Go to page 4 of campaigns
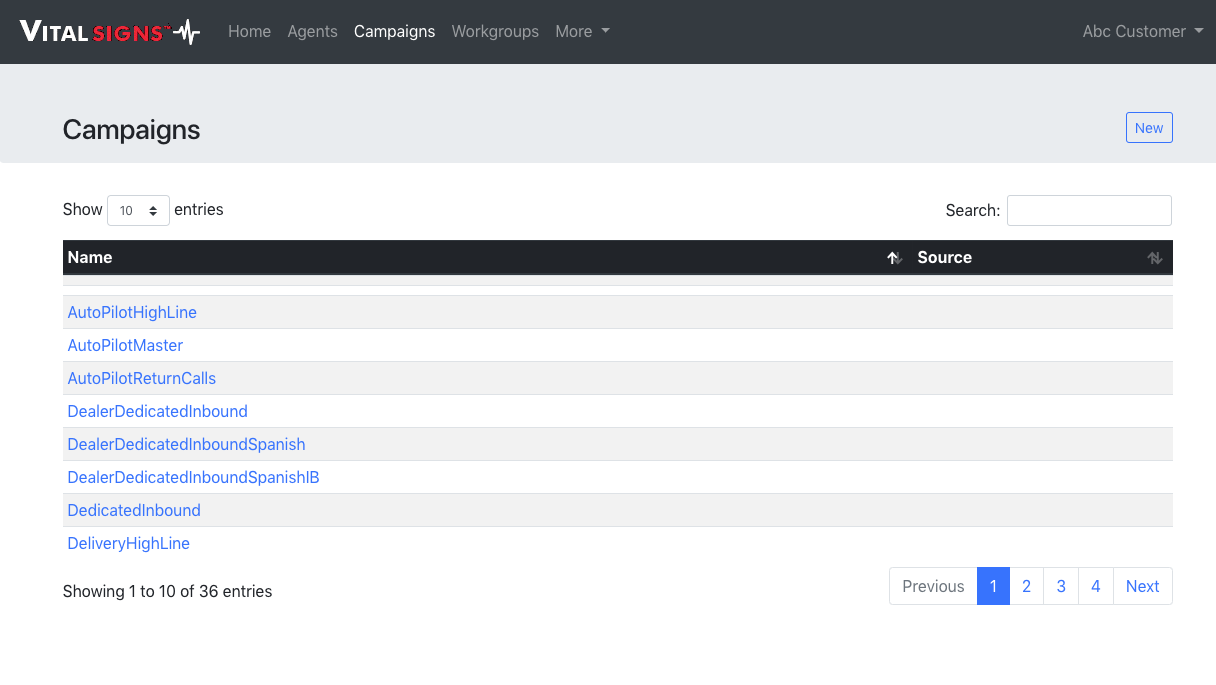 coord(1095,587)
